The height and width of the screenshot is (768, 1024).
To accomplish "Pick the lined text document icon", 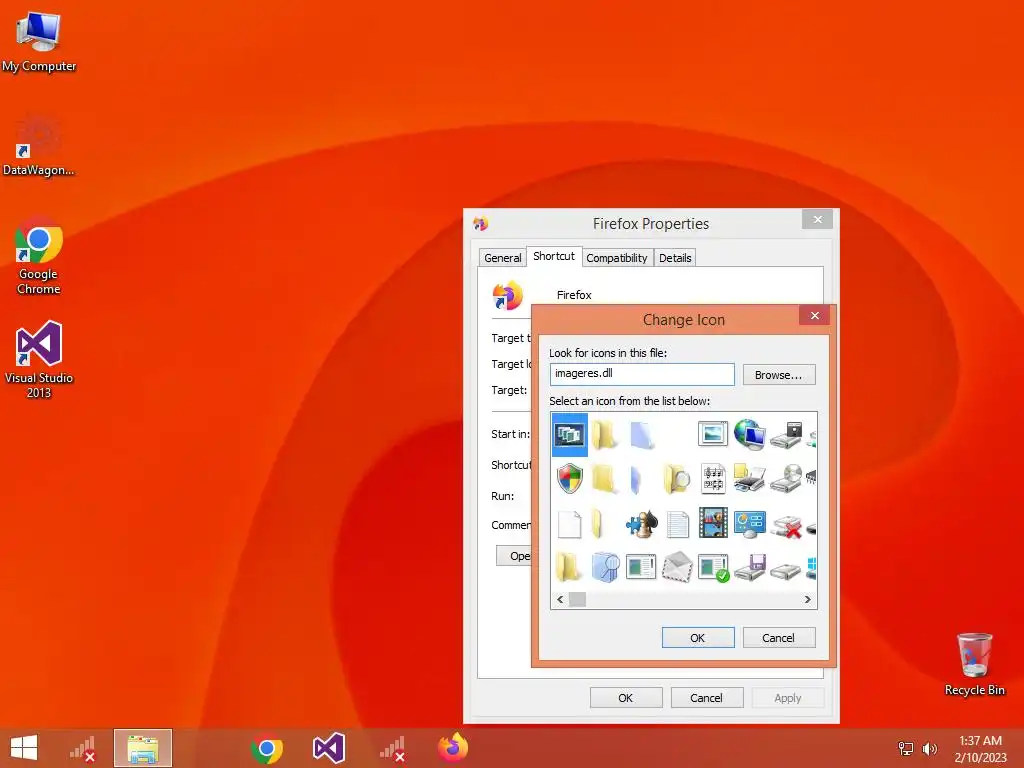I will [677, 524].
